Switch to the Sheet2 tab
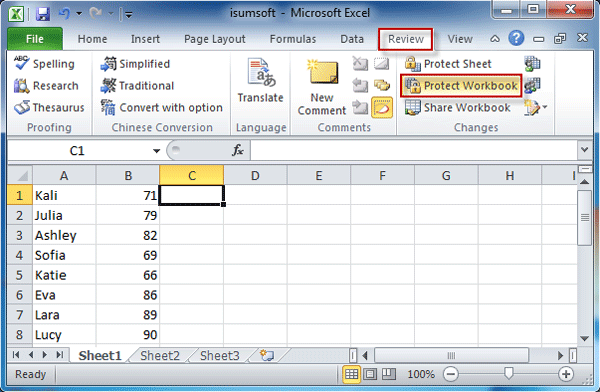This screenshot has height=392, width=600. pos(160,356)
